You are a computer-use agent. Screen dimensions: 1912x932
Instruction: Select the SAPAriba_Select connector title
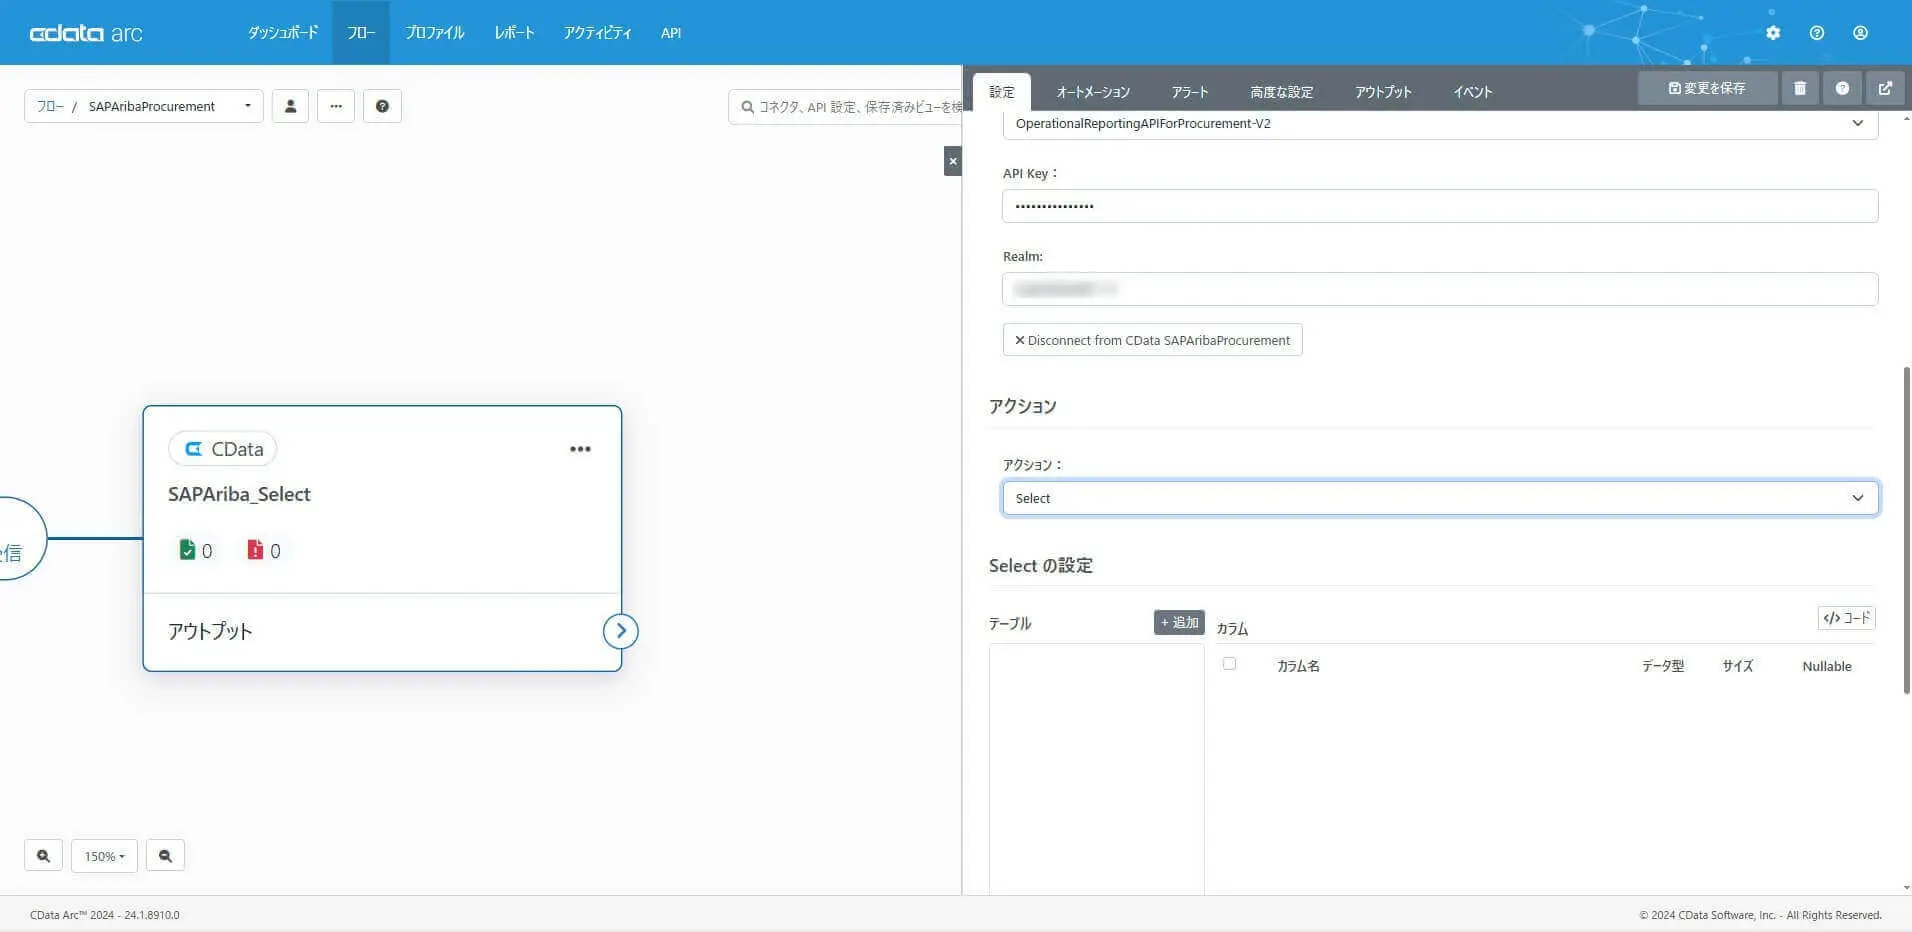coord(239,494)
